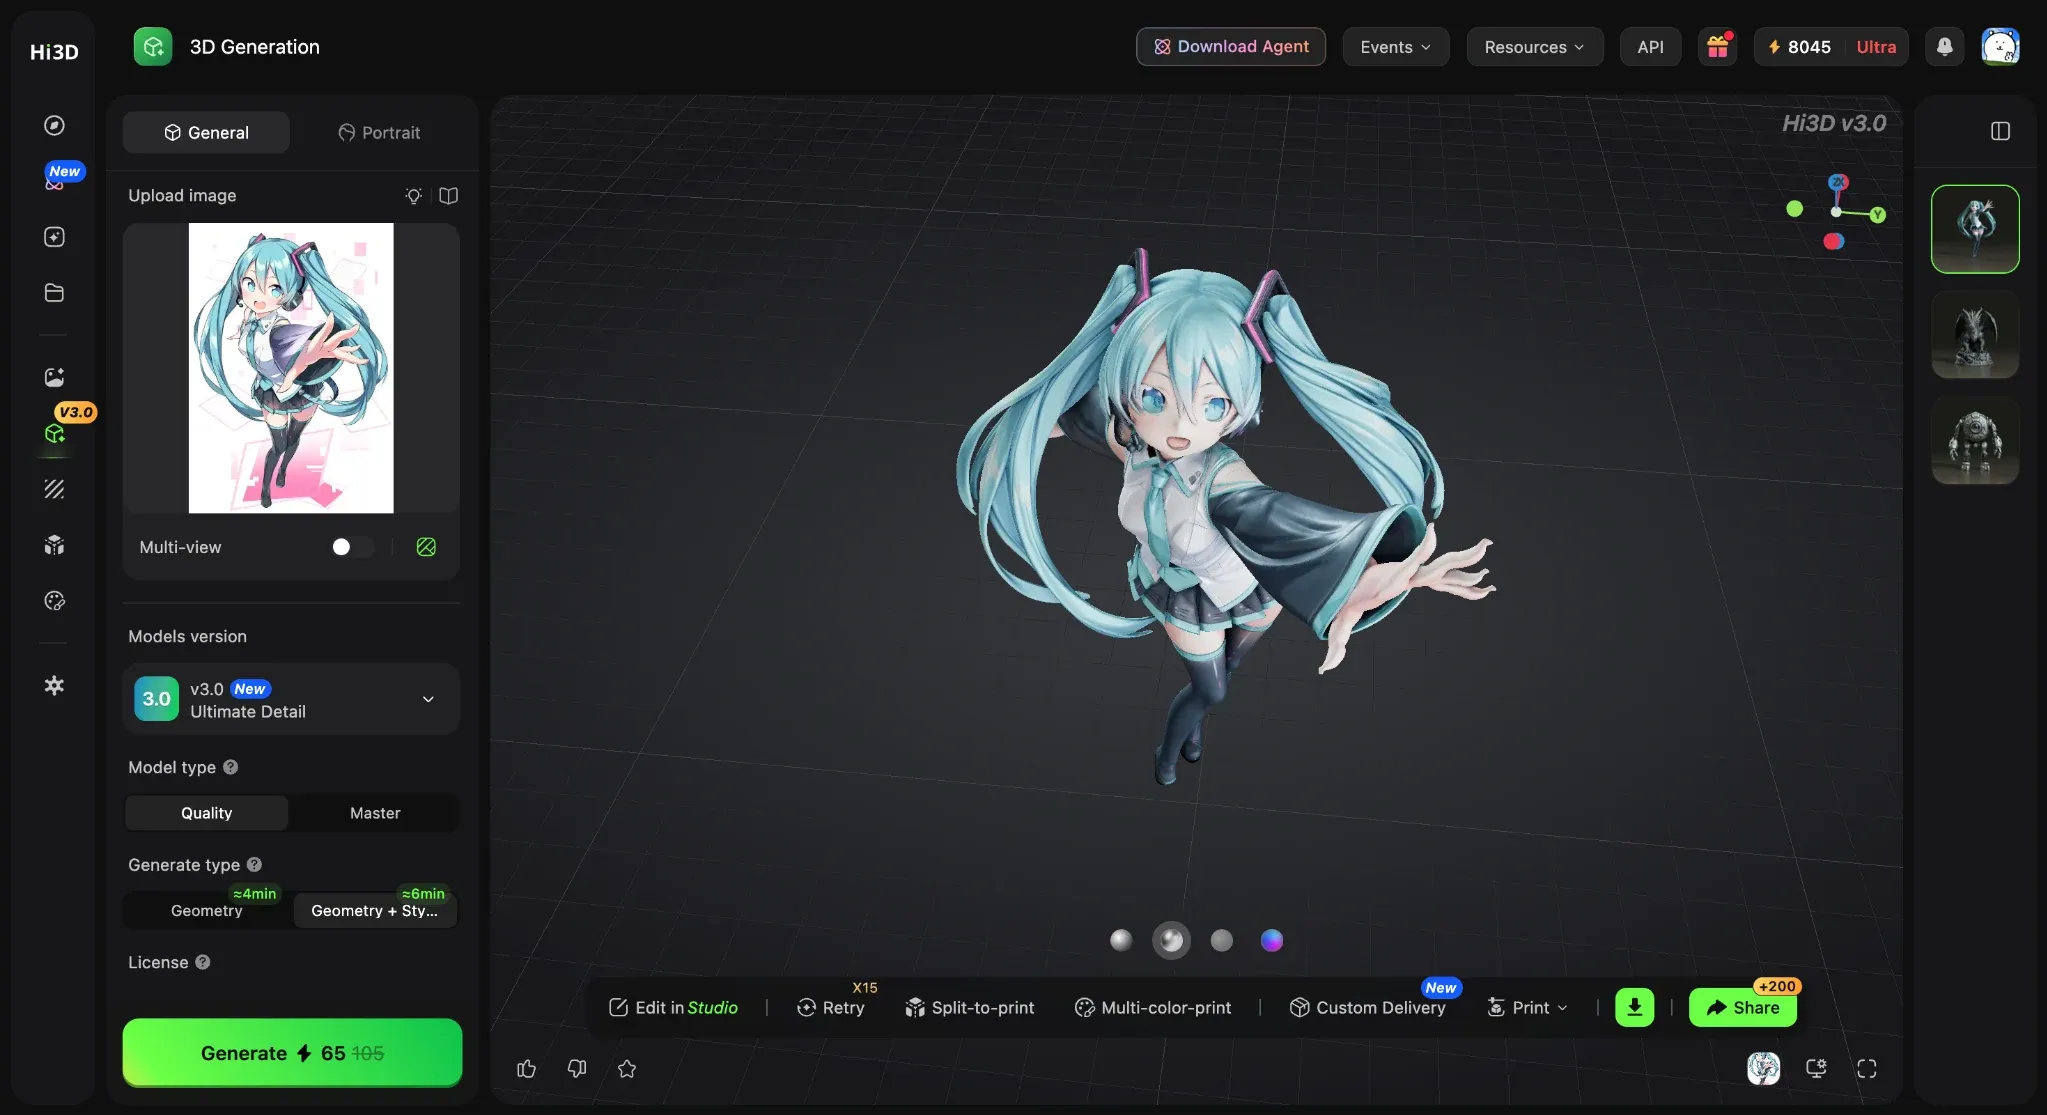Click the 8045 Ultra credits button

pyautogui.click(x=1832, y=47)
